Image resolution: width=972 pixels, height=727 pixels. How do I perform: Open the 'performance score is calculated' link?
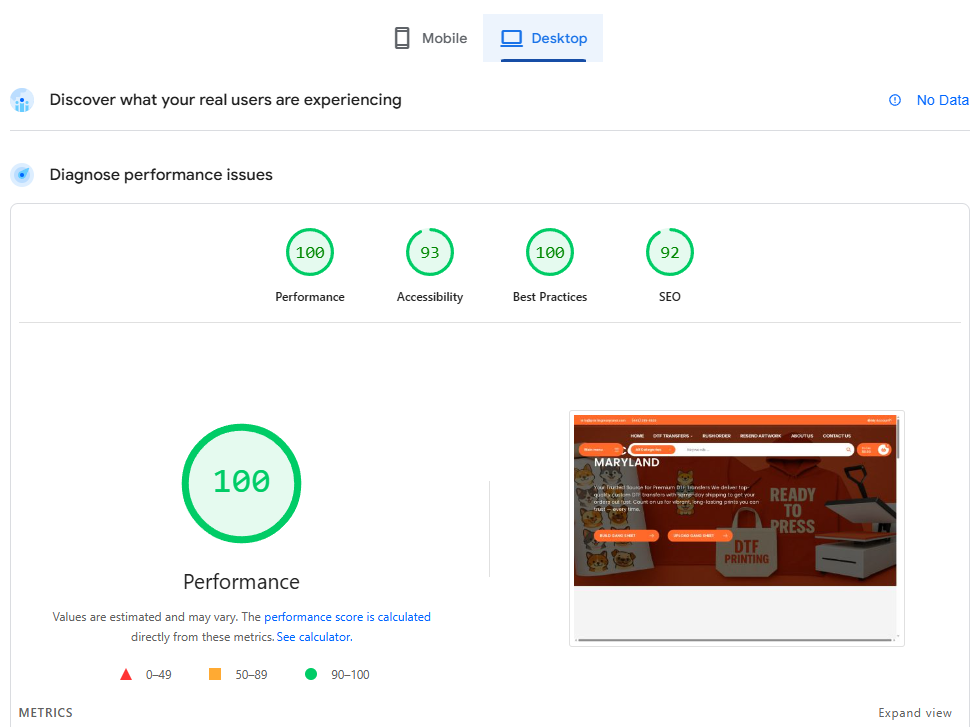347,617
